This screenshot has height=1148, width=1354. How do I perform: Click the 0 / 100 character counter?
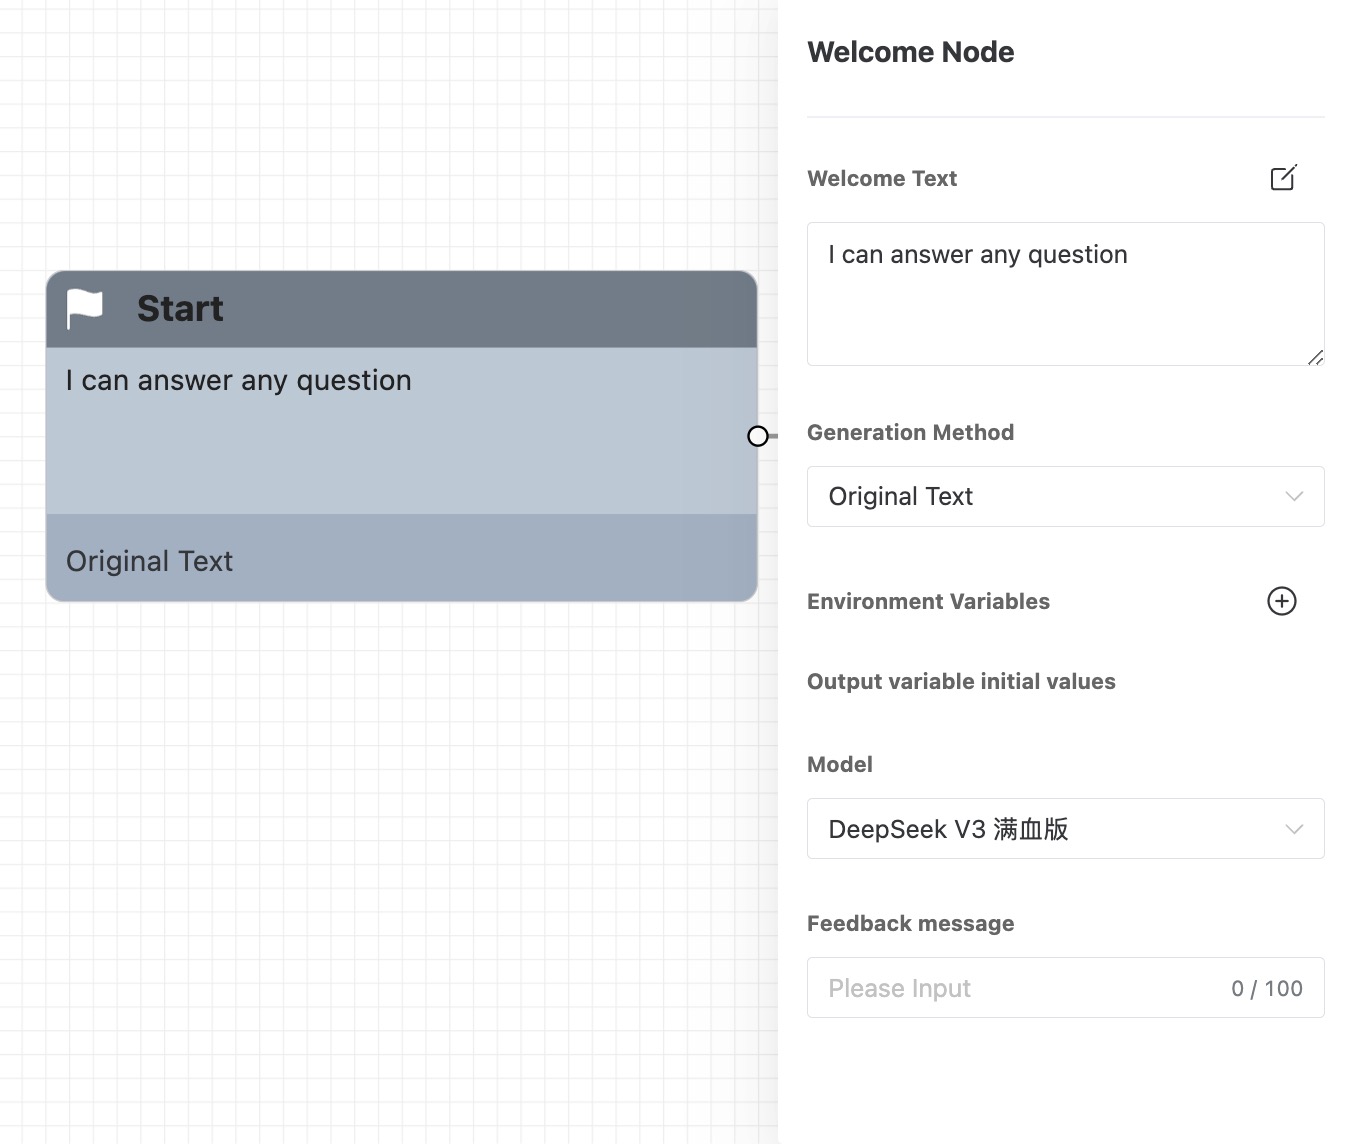point(1266,989)
